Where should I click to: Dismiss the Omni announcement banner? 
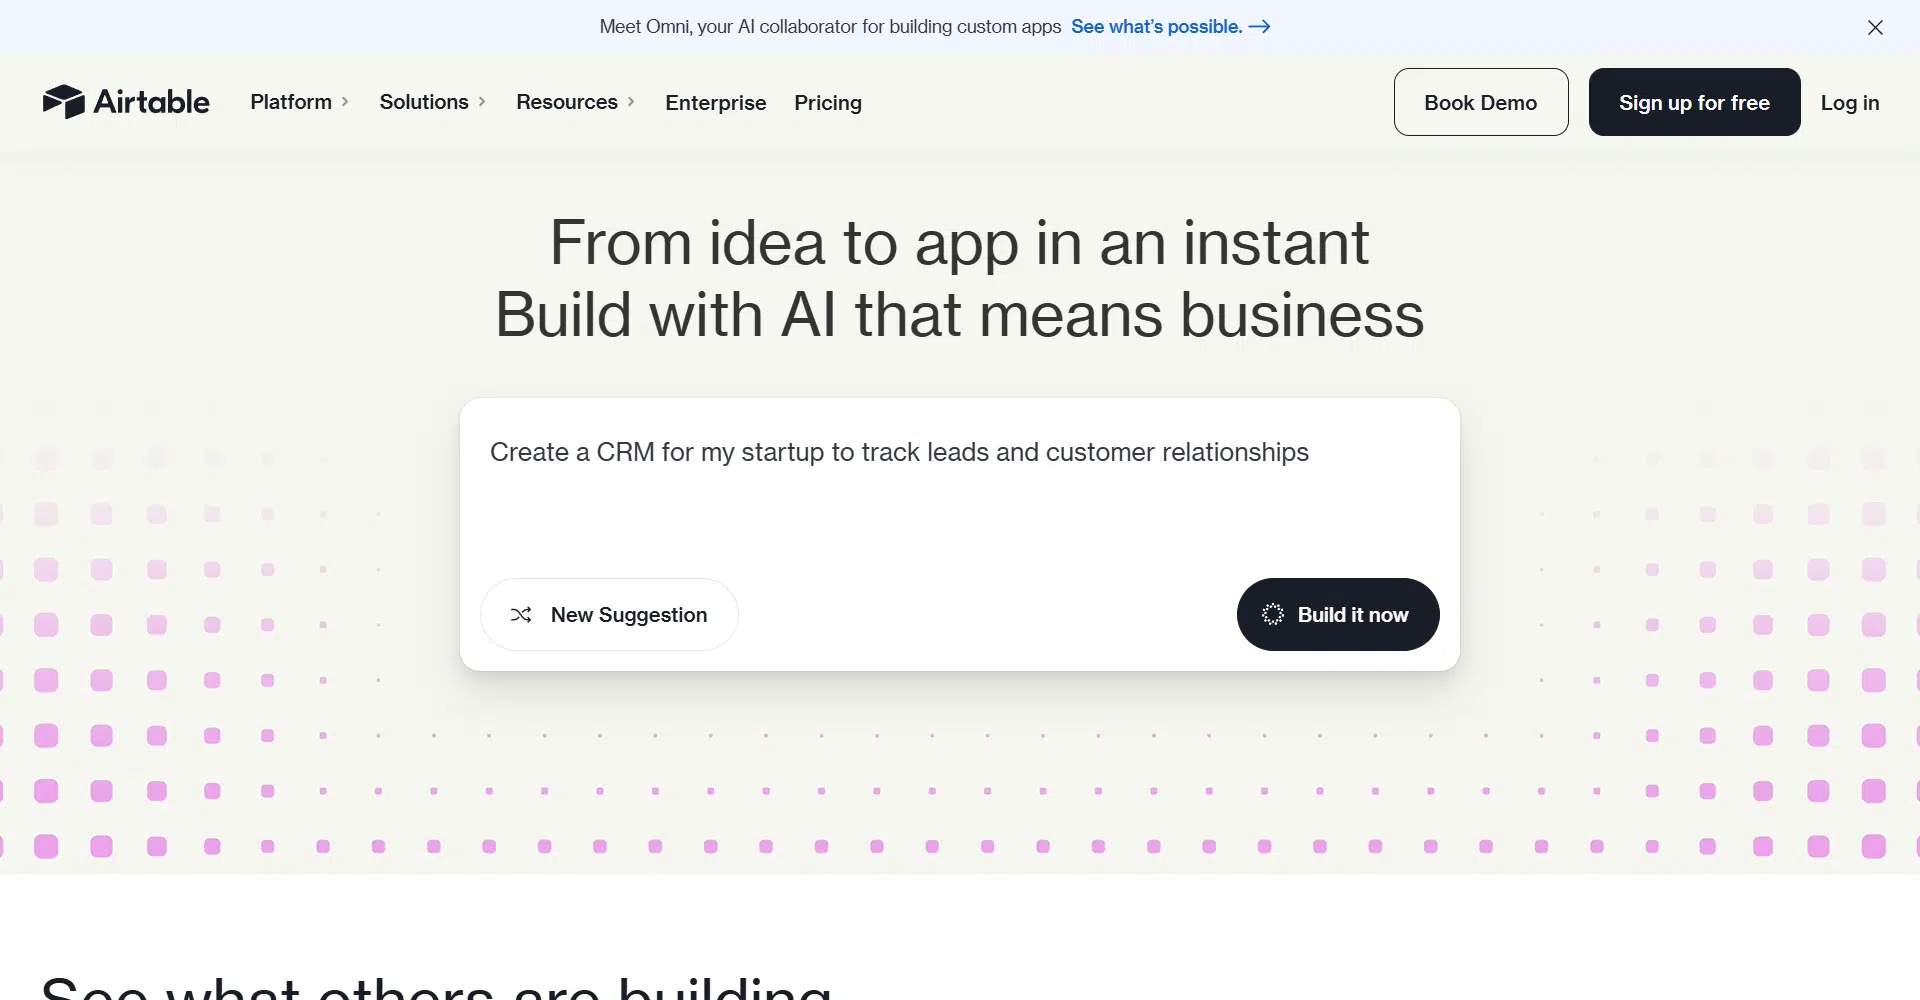(1875, 28)
